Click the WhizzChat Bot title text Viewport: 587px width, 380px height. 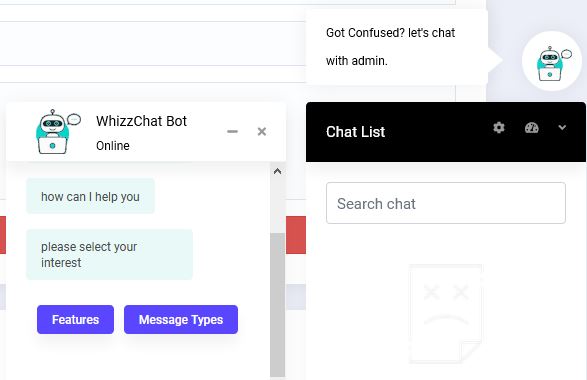pos(141,121)
